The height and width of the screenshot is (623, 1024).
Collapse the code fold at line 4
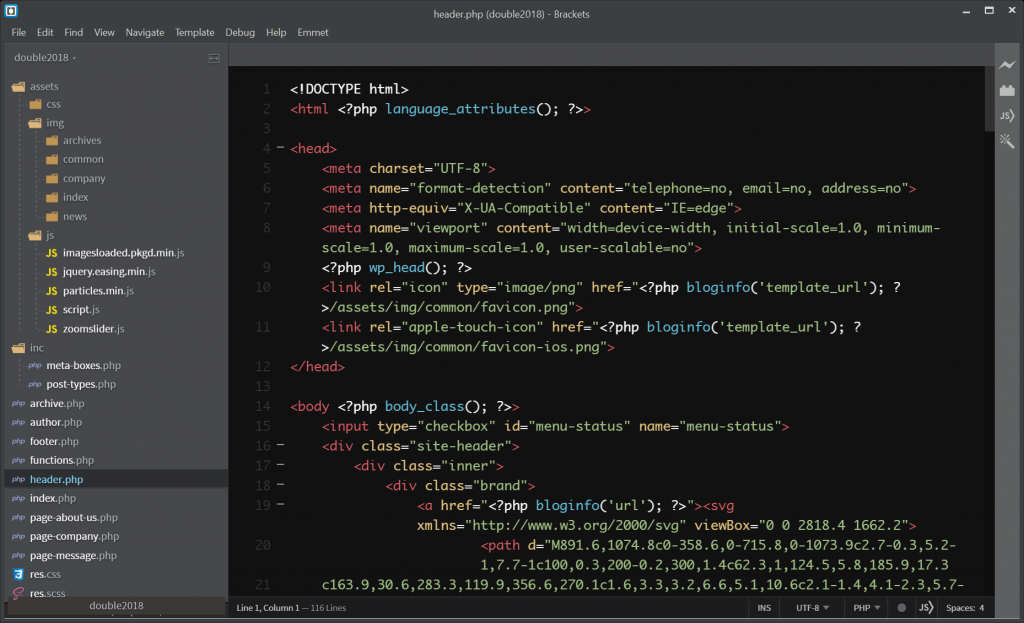280,149
